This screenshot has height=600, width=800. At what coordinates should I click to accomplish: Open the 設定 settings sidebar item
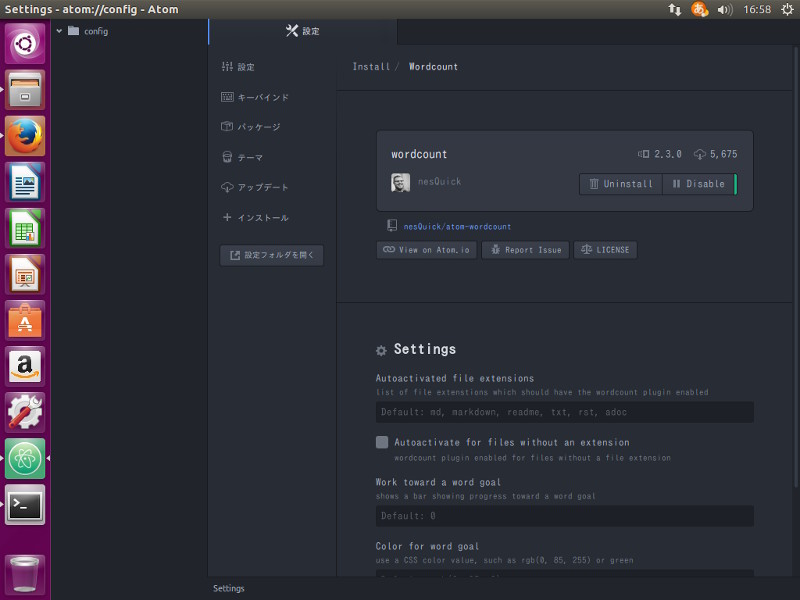point(238,67)
